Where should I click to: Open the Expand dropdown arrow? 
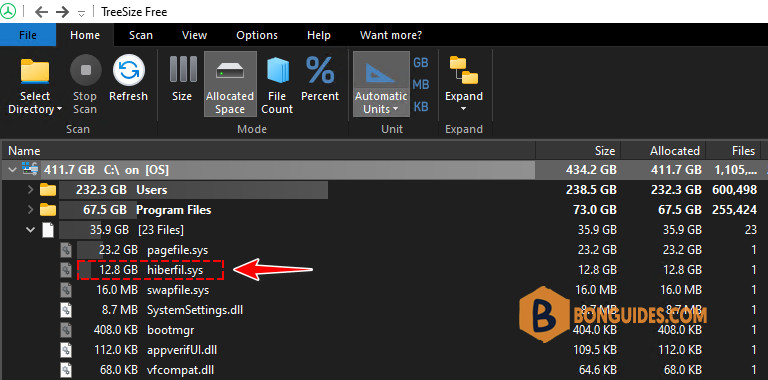464,109
